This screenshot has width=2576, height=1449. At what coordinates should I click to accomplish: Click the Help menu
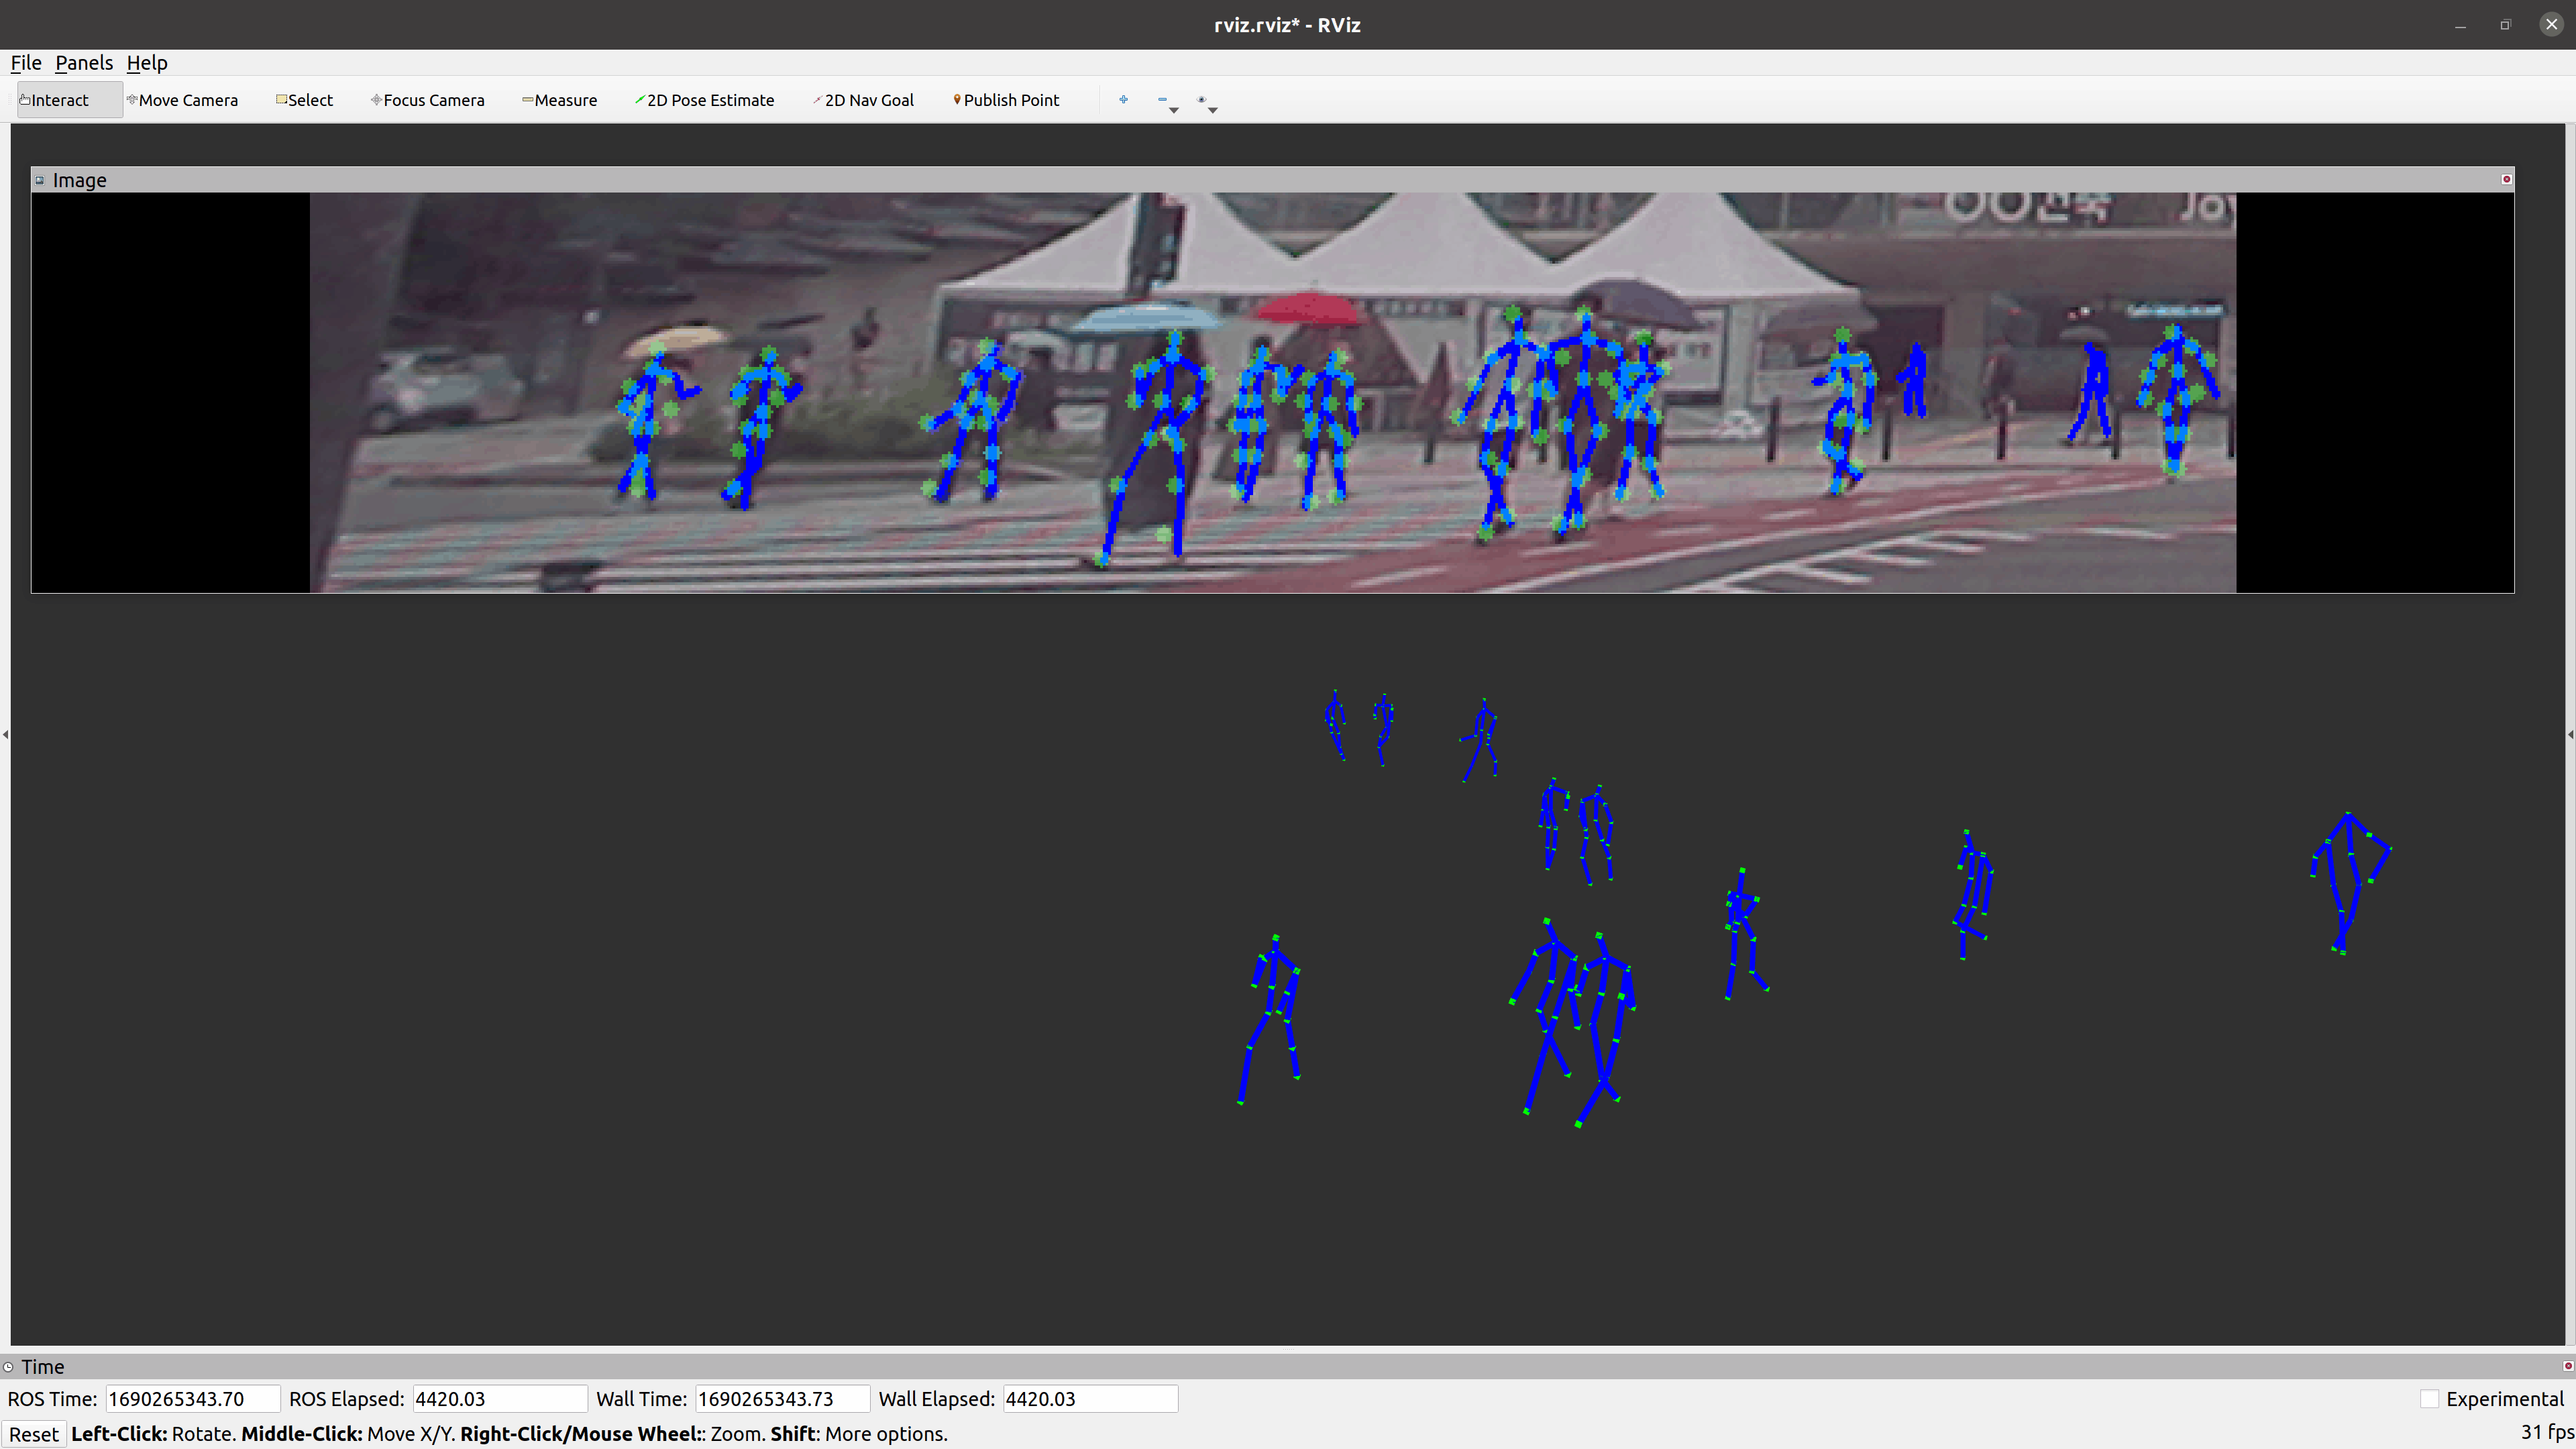tap(147, 63)
